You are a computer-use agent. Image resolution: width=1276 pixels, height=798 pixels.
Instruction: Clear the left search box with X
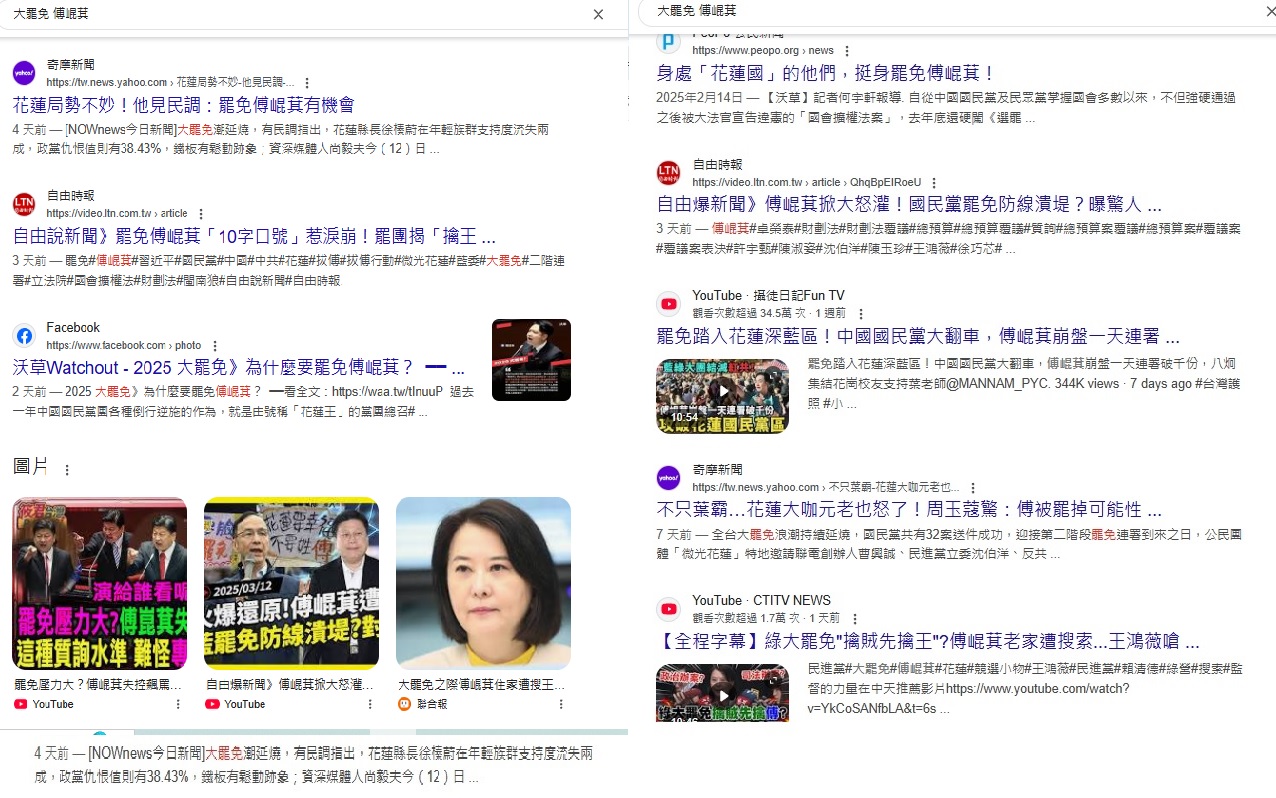click(598, 14)
